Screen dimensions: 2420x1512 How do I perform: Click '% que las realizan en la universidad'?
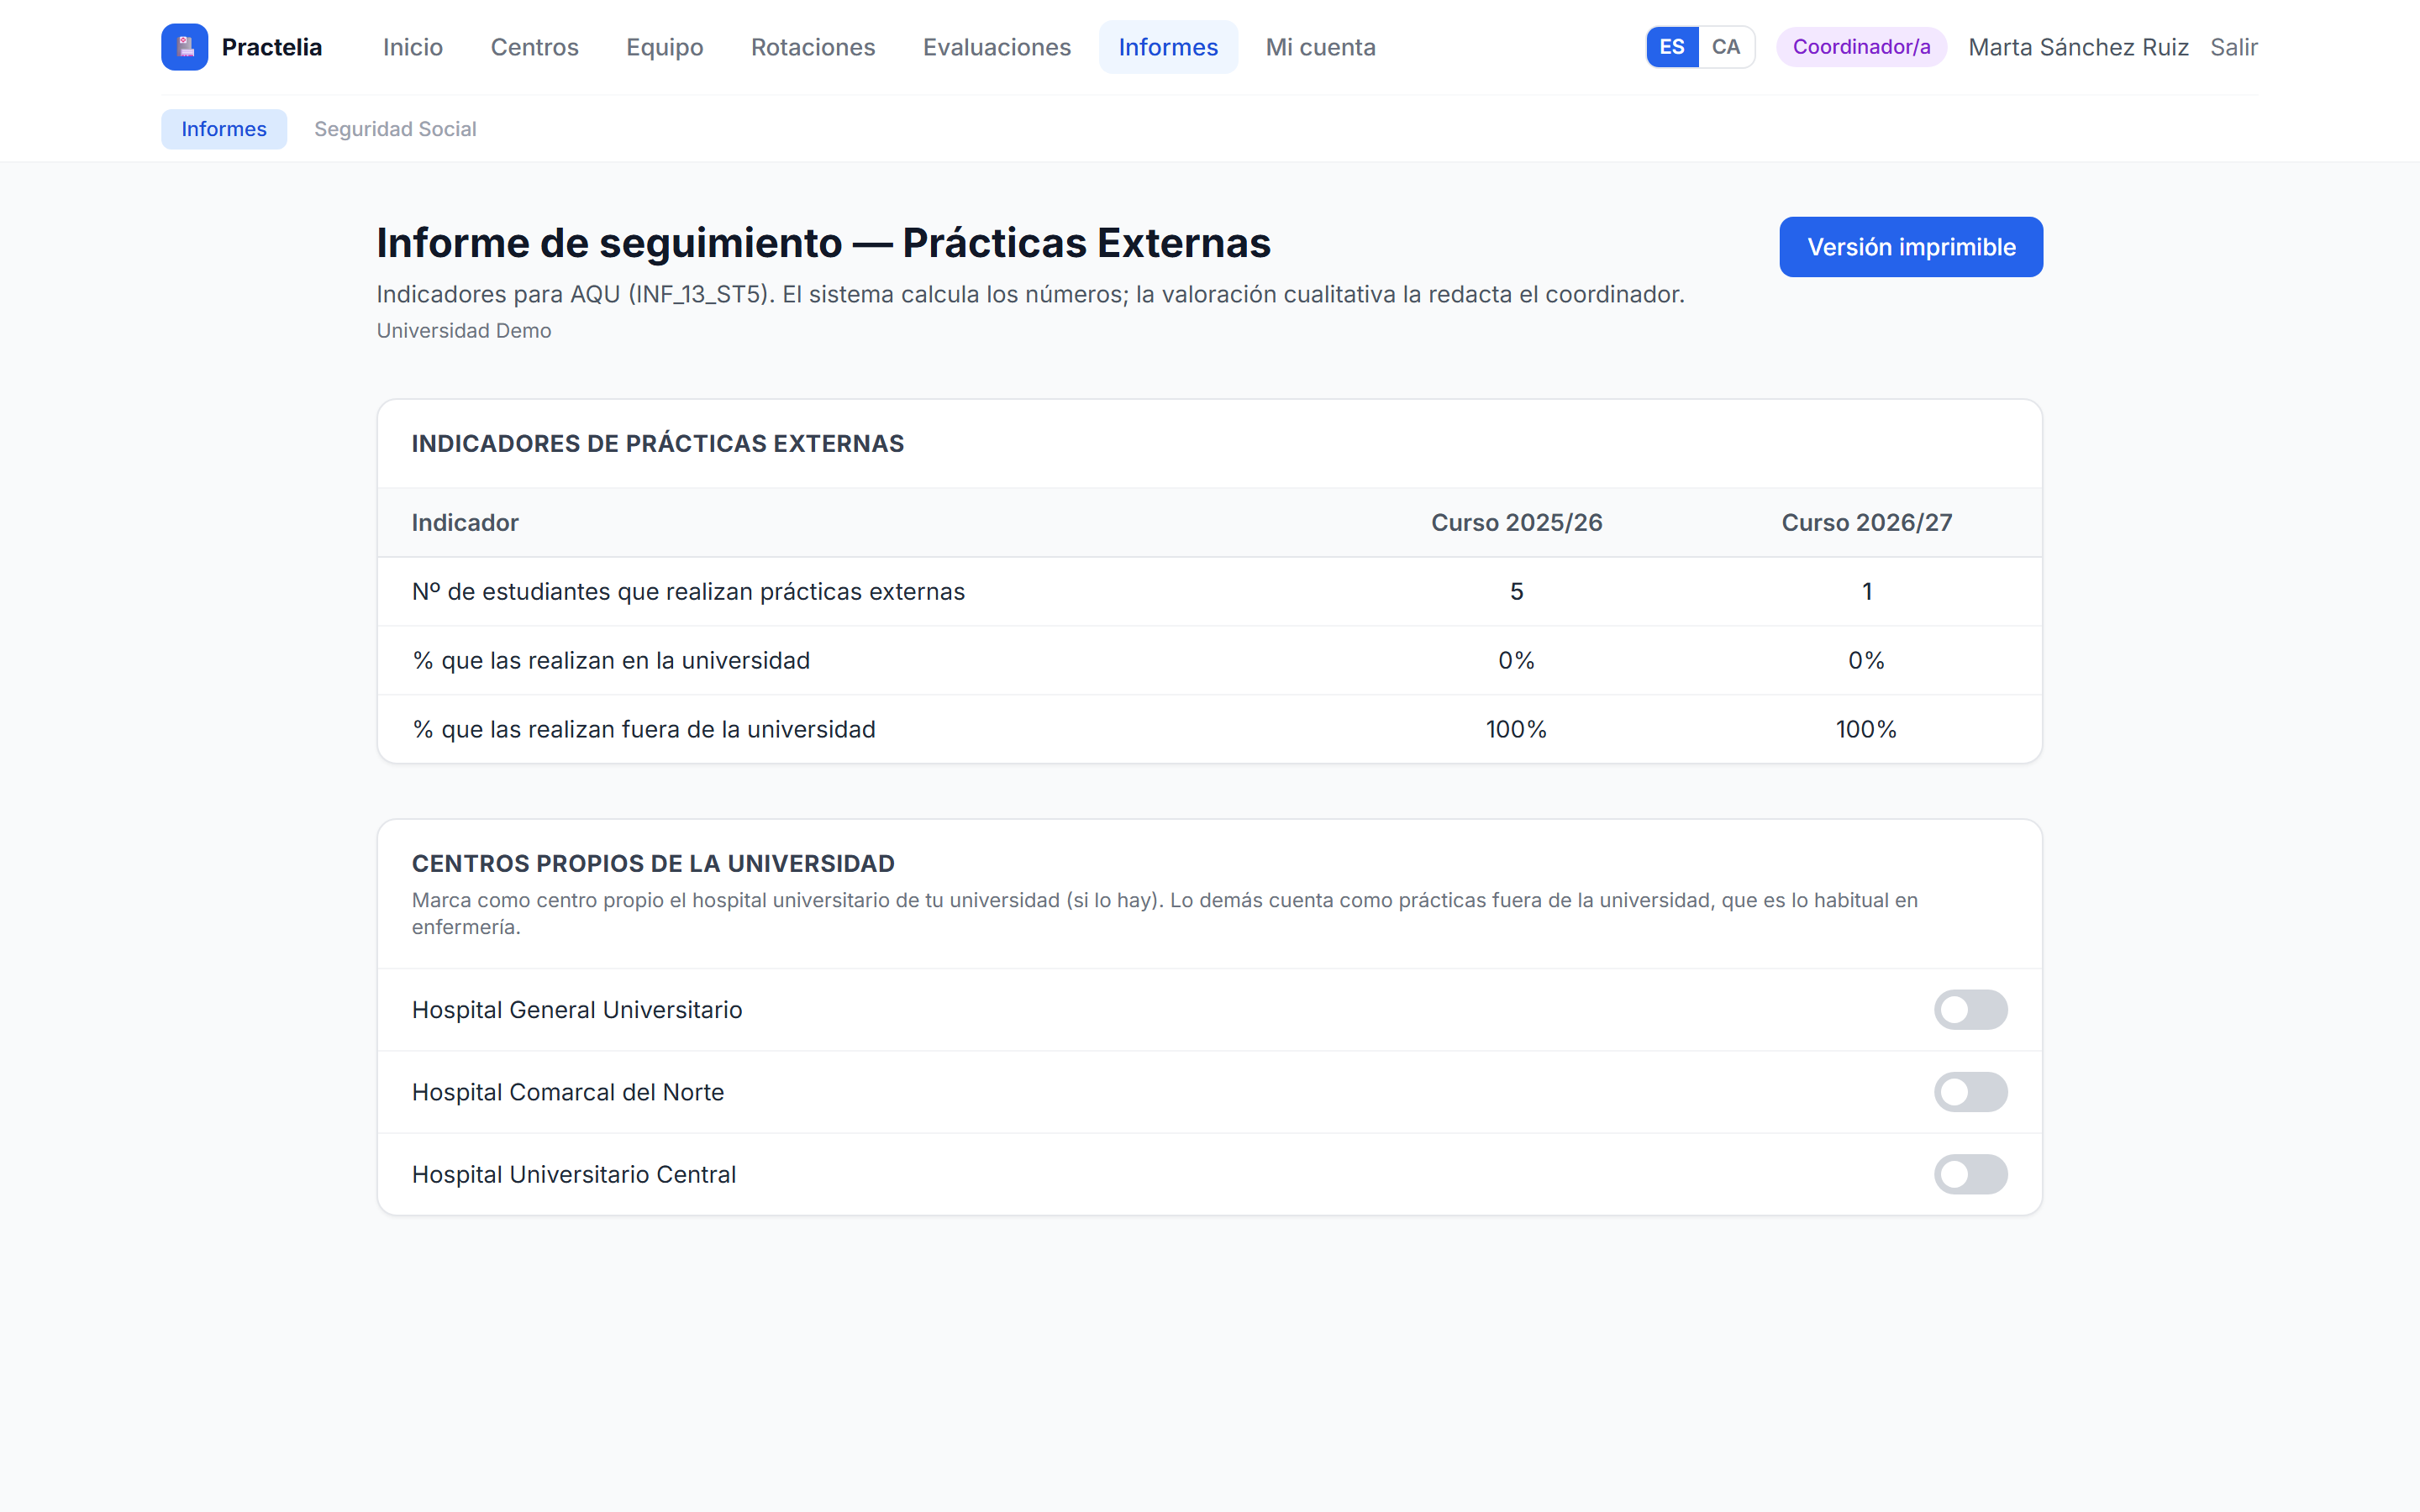[611, 661]
